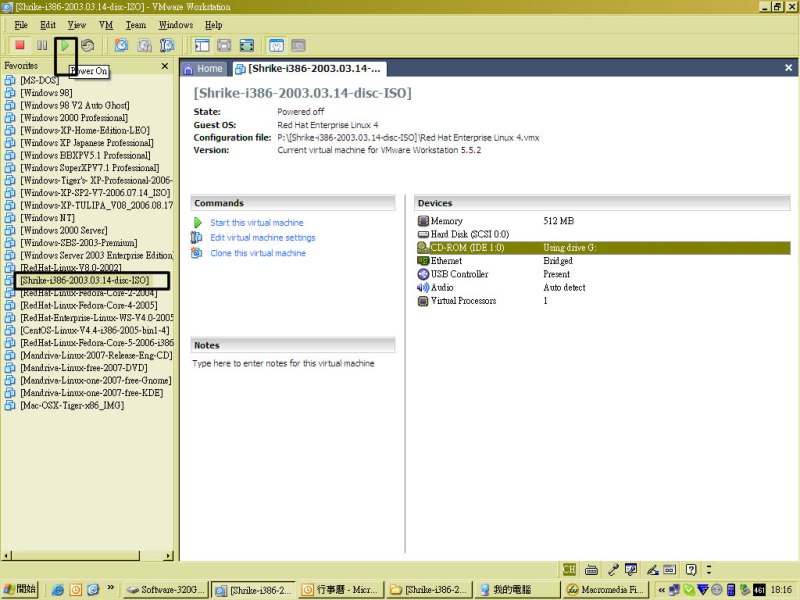Image resolution: width=800 pixels, height=600 pixels.
Task: Select [CentOS-Linux-V4.4-i386-2005-bin1-4] favorite
Action: (x=95, y=331)
